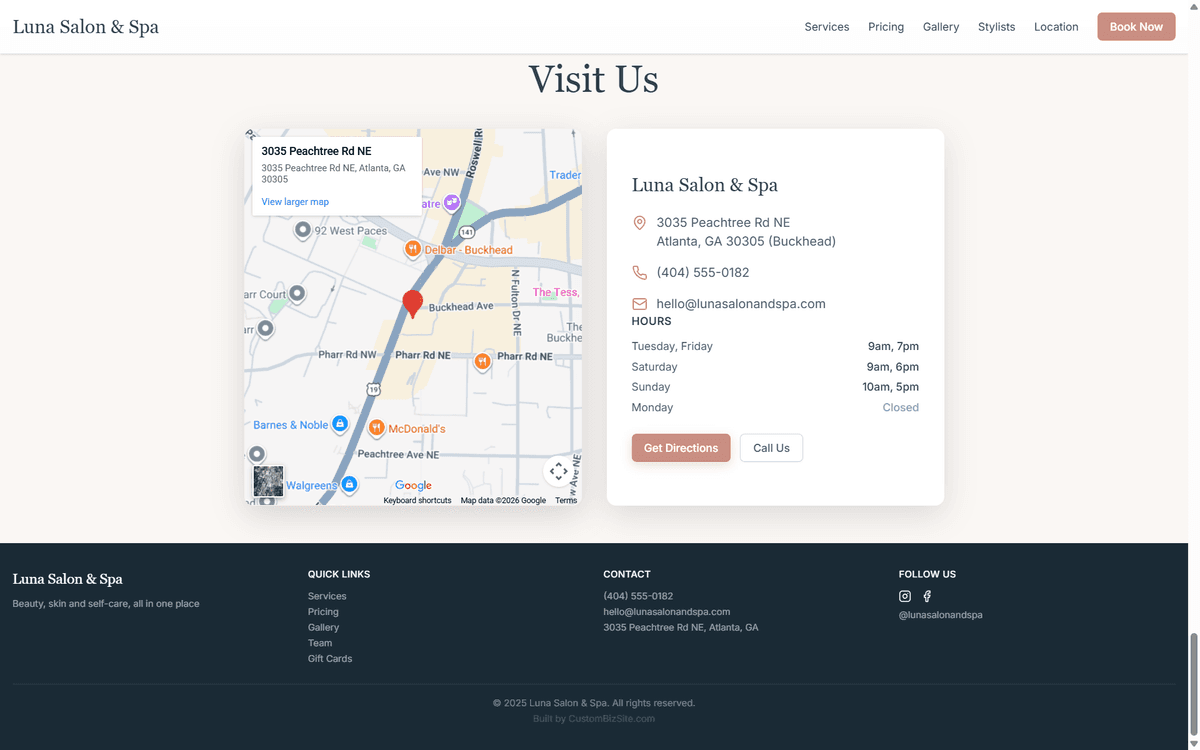Screen dimensions: 1200x750
Task: Click the View larger map link
Action: (295, 202)
